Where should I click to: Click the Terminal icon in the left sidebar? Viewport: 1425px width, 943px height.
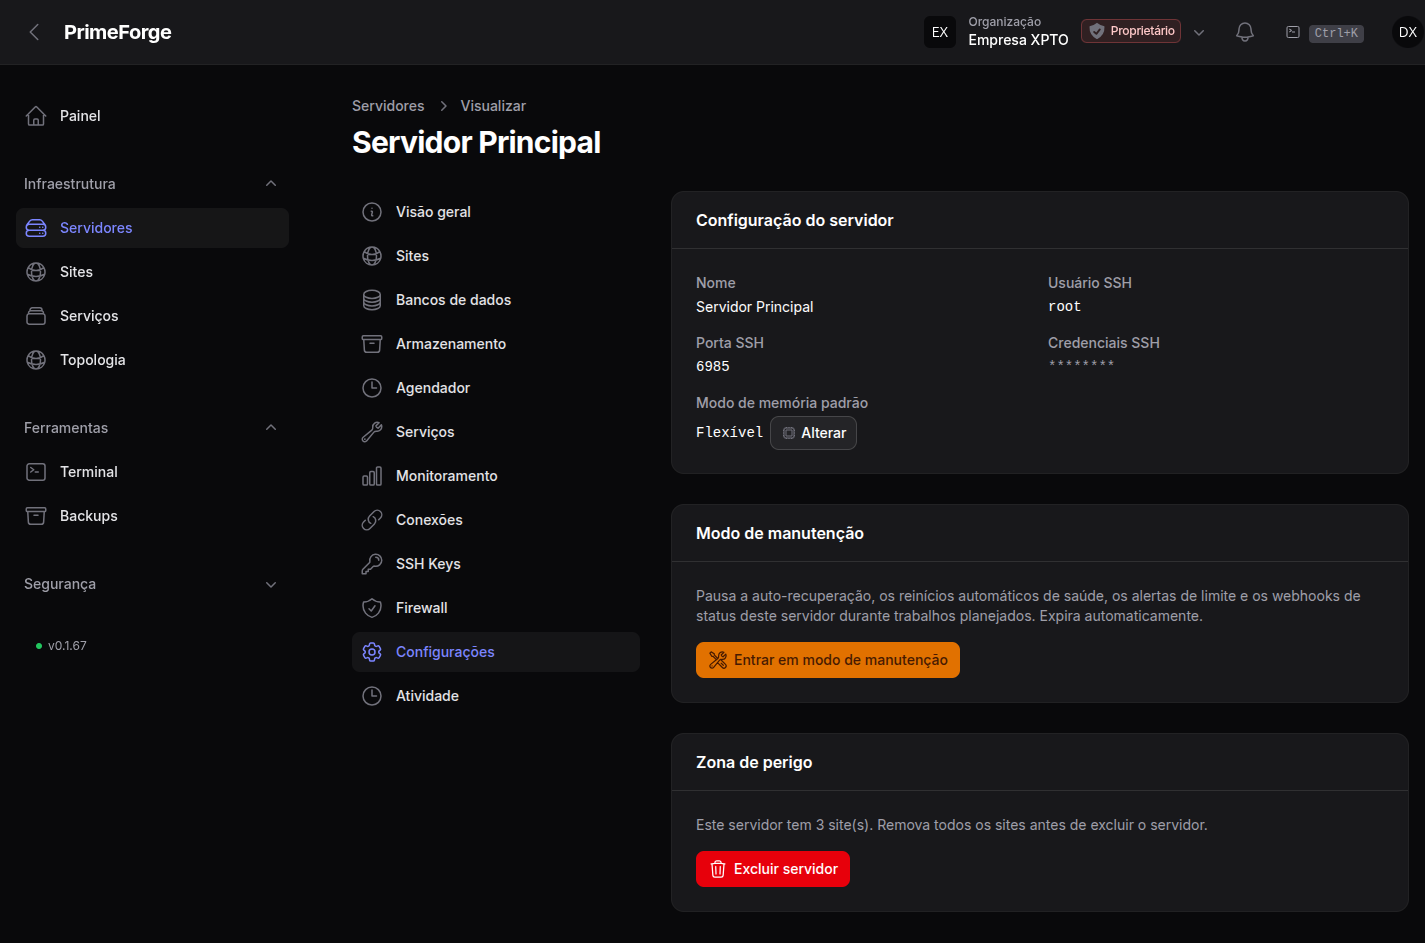coord(36,472)
